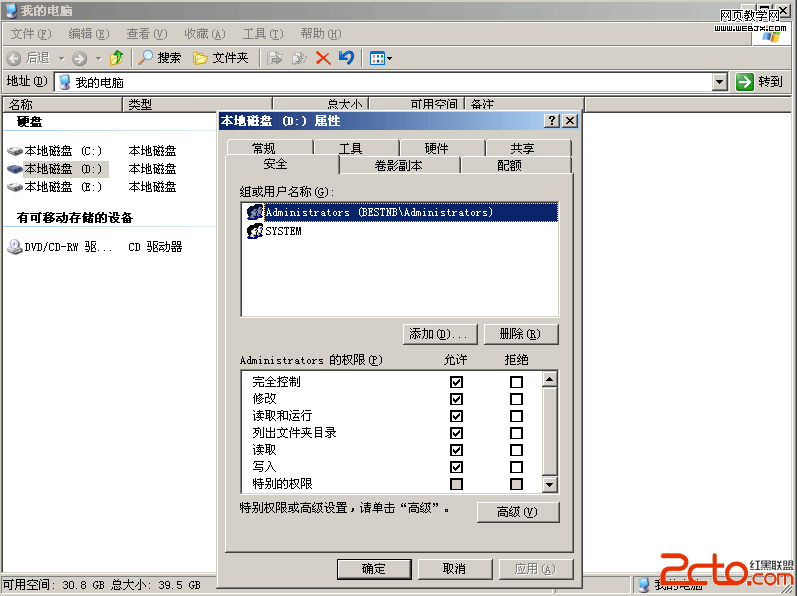Check Deny checkbox for 完全控制
This screenshot has height=596, width=797.
coord(516,382)
